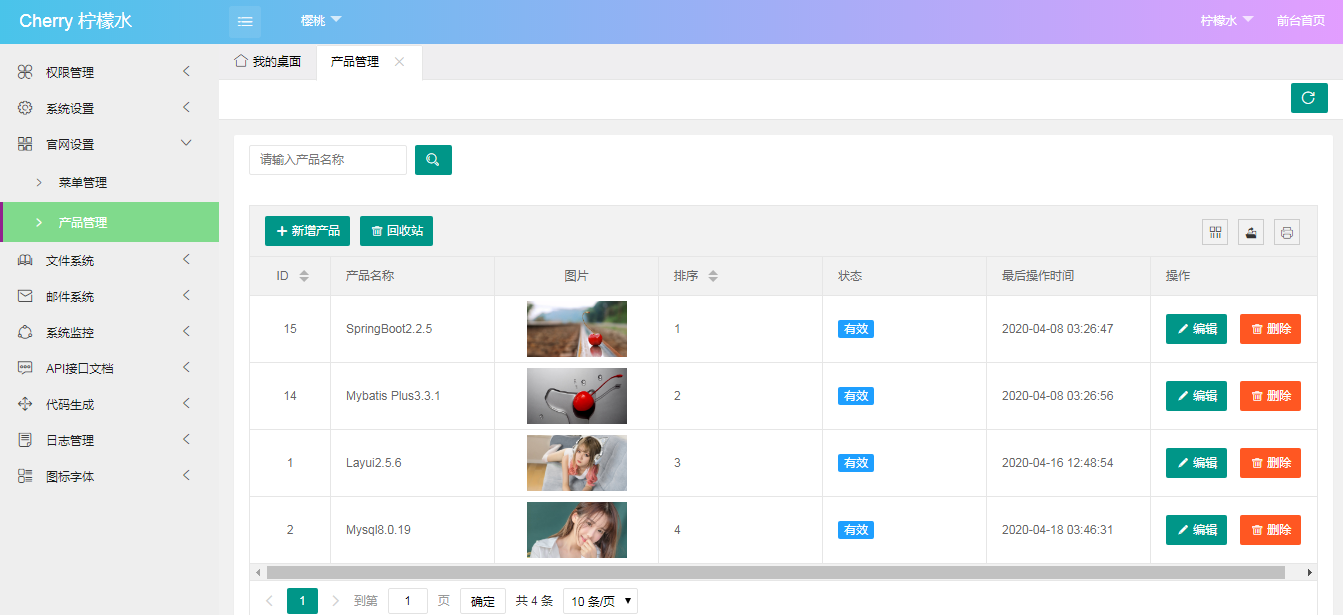Toggle the 有效 status for Layui2.5.6
This screenshot has width=1343, height=615.
(855, 462)
